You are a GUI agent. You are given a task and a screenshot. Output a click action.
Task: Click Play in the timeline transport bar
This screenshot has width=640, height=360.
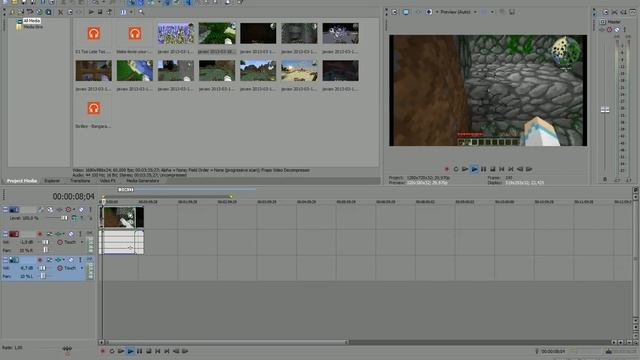coord(130,351)
